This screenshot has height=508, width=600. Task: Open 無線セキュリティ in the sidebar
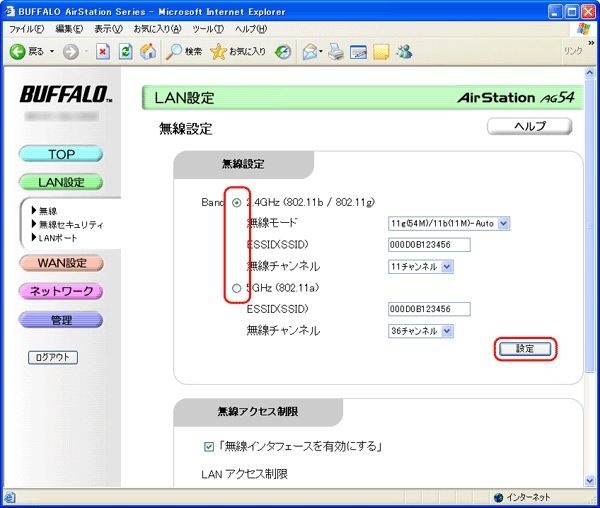tap(70, 224)
